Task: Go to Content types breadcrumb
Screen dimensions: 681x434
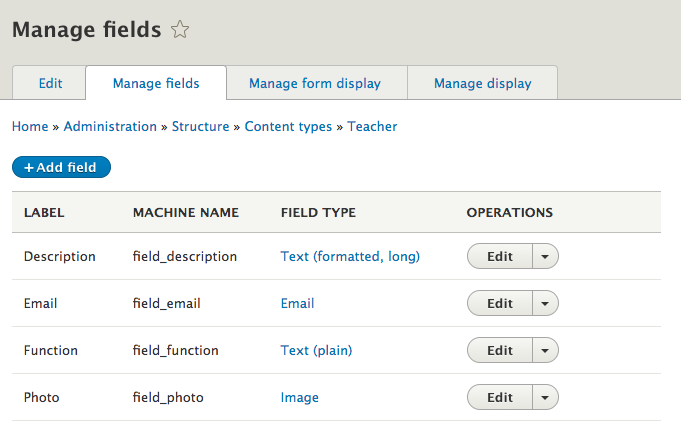Action: 288,127
